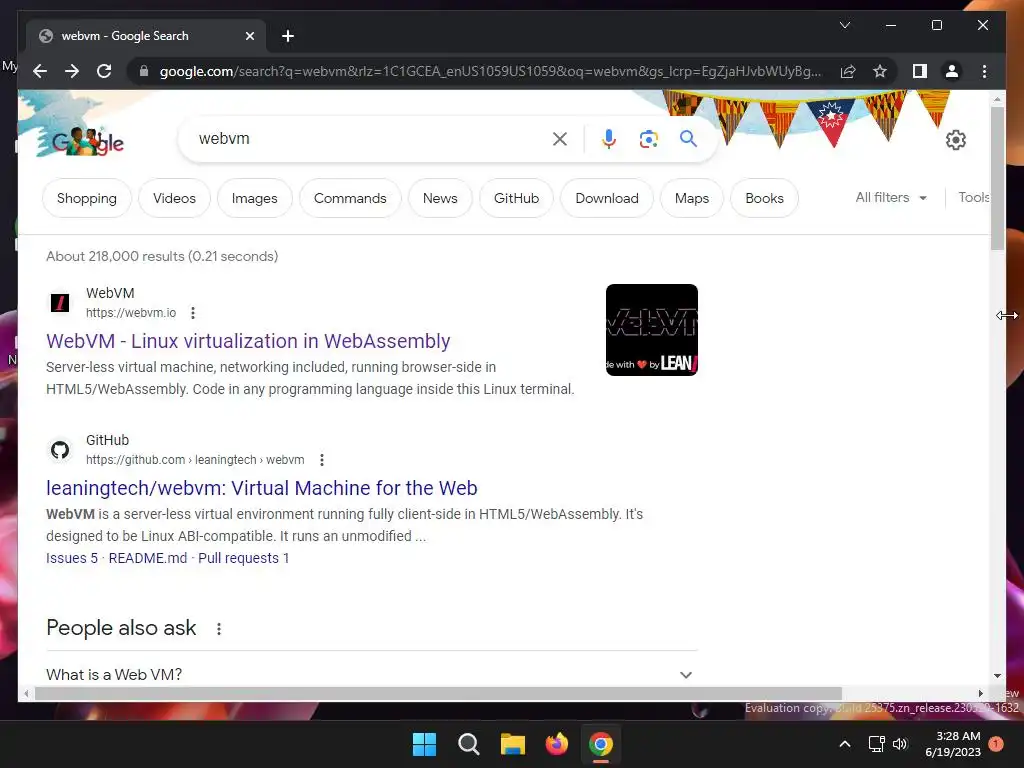1024x768 pixels.
Task: Click the WebVM result thumbnail image
Action: pyautogui.click(x=652, y=330)
